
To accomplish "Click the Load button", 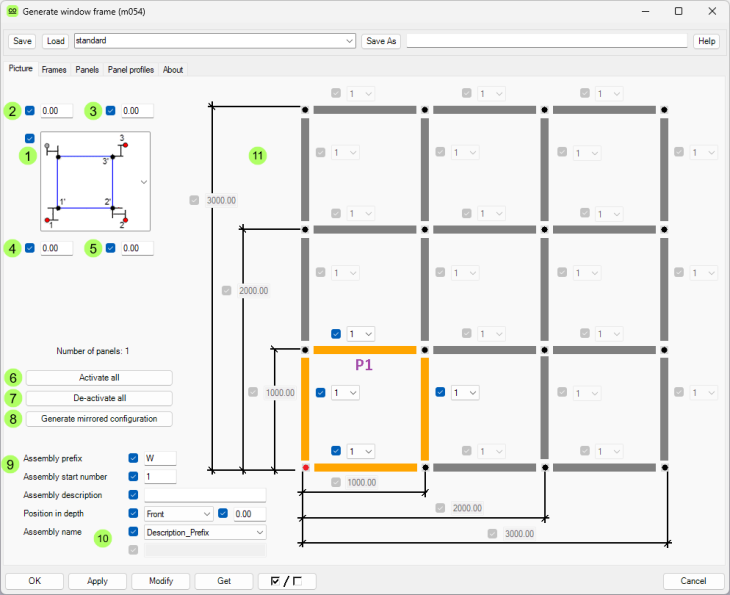I will point(55,41).
